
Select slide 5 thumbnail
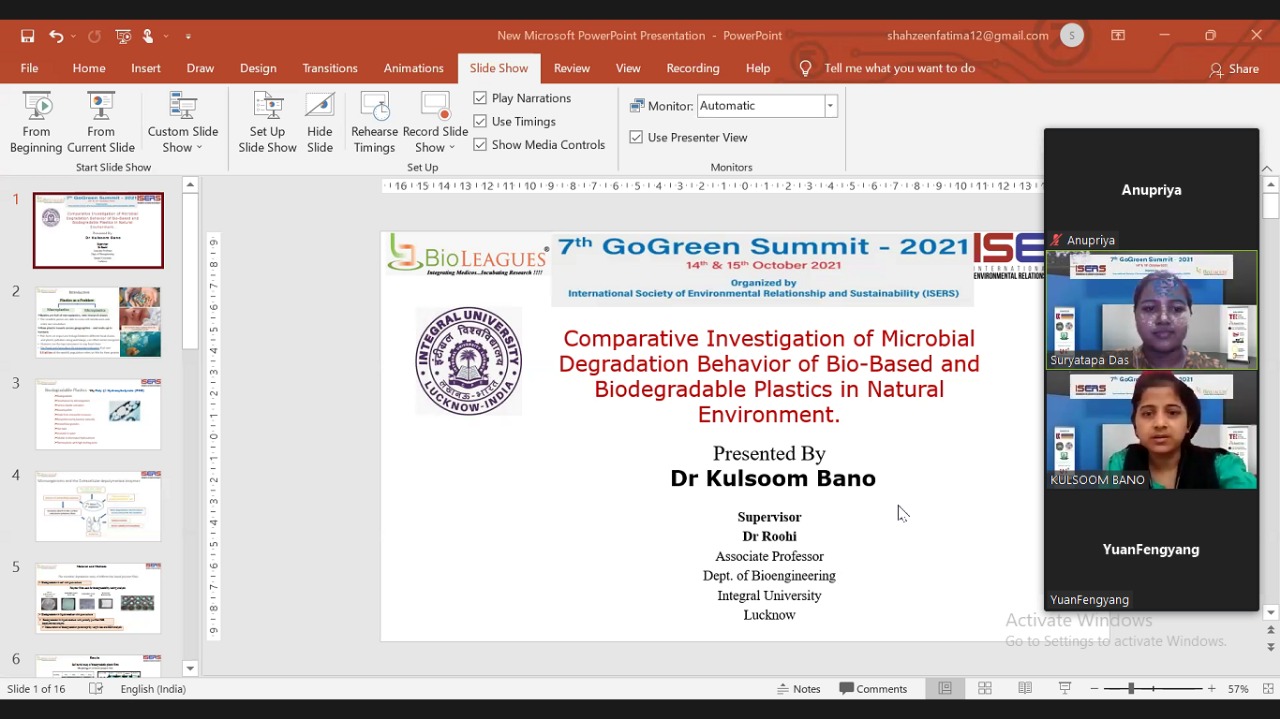tap(98, 598)
